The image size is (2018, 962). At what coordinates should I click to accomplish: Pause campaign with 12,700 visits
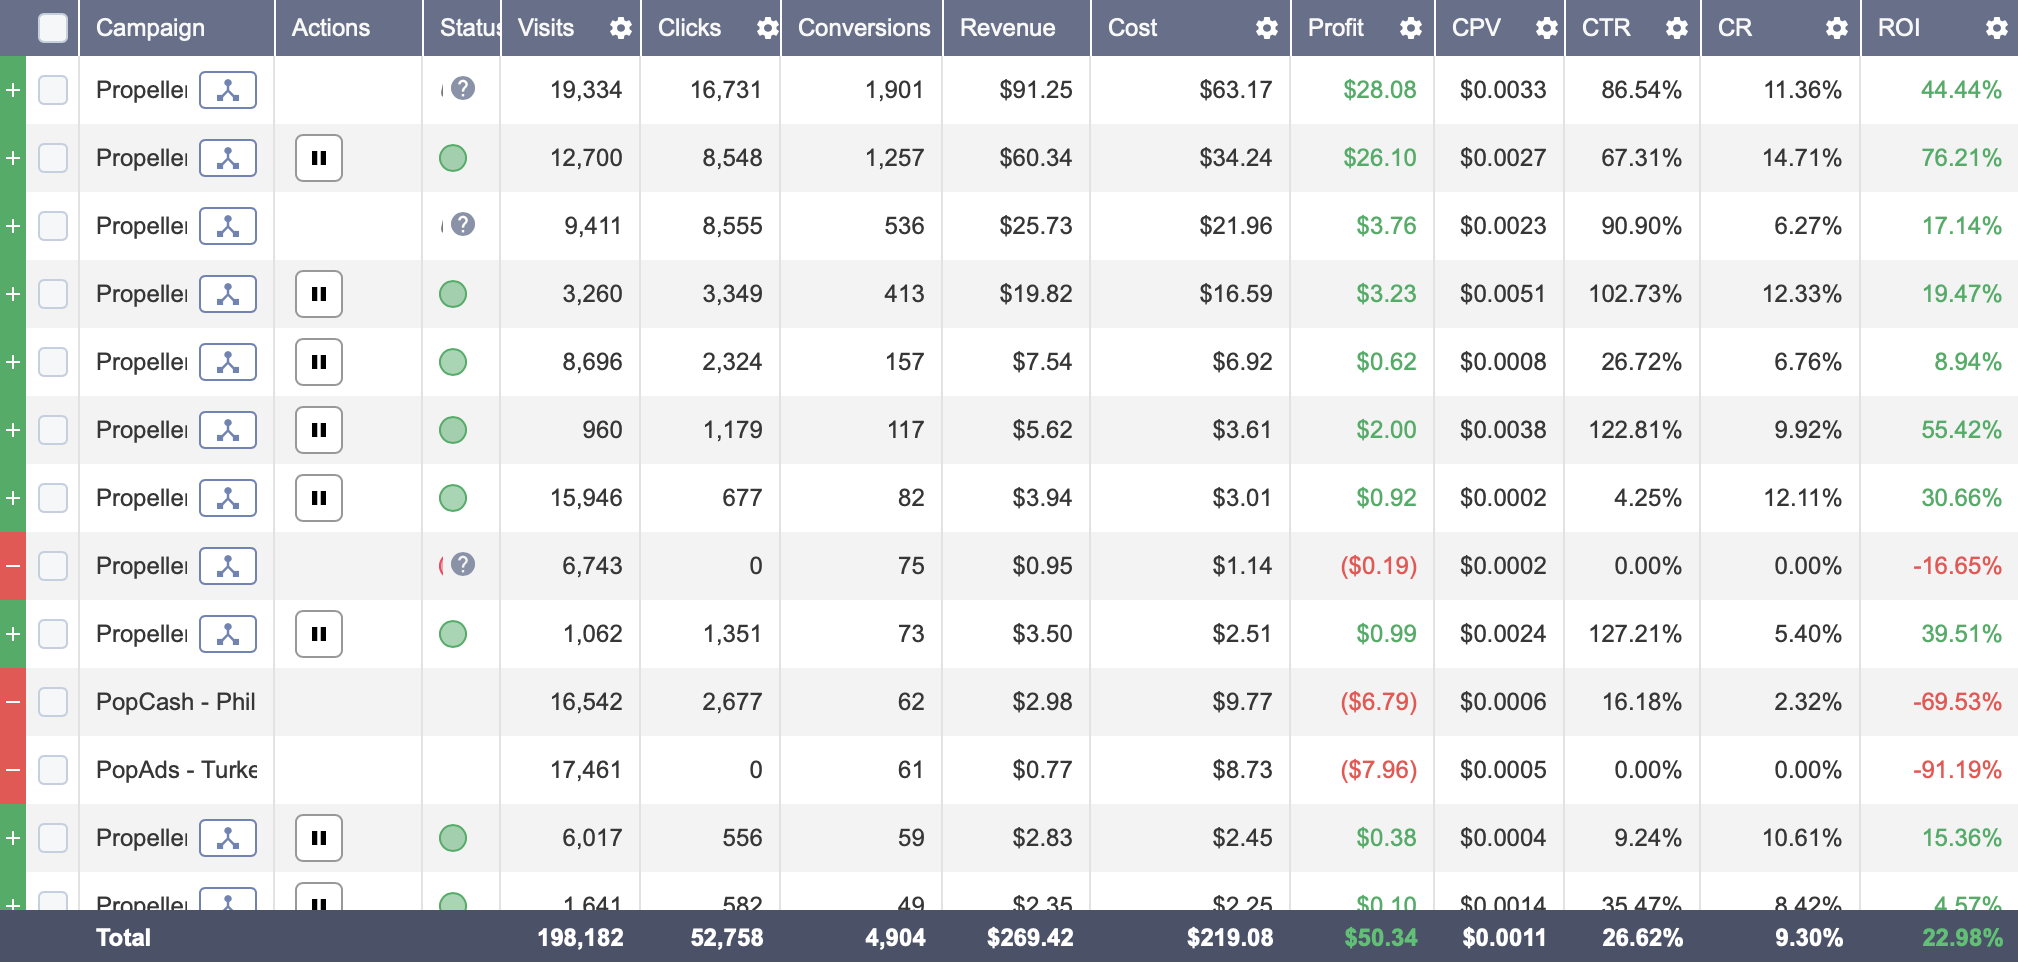(x=319, y=158)
